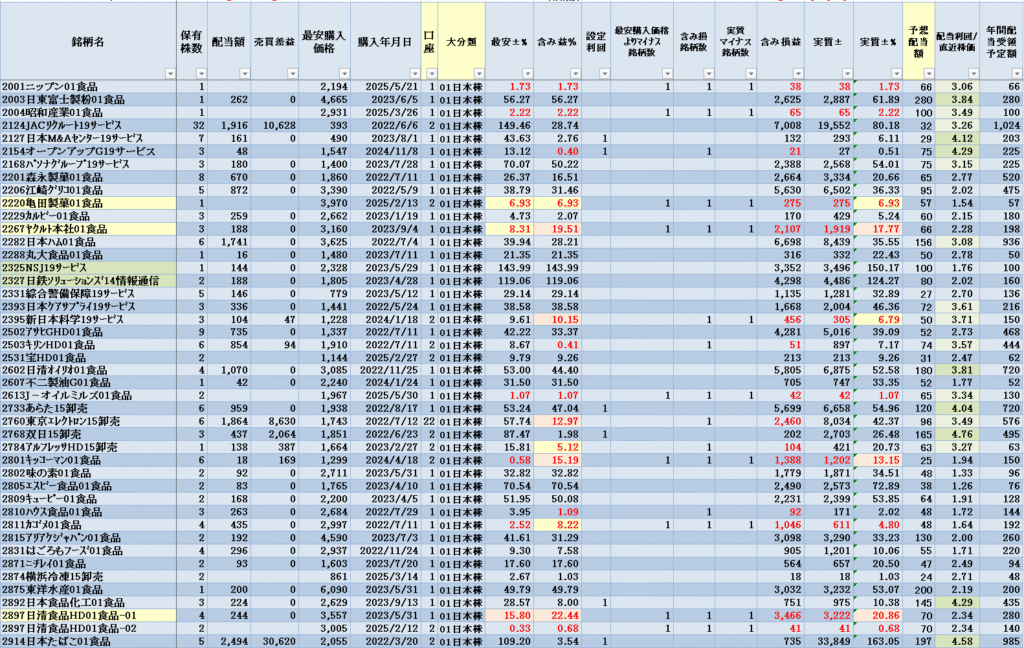Open the 実質± (non-percent) column filter dropdown

click(x=847, y=74)
